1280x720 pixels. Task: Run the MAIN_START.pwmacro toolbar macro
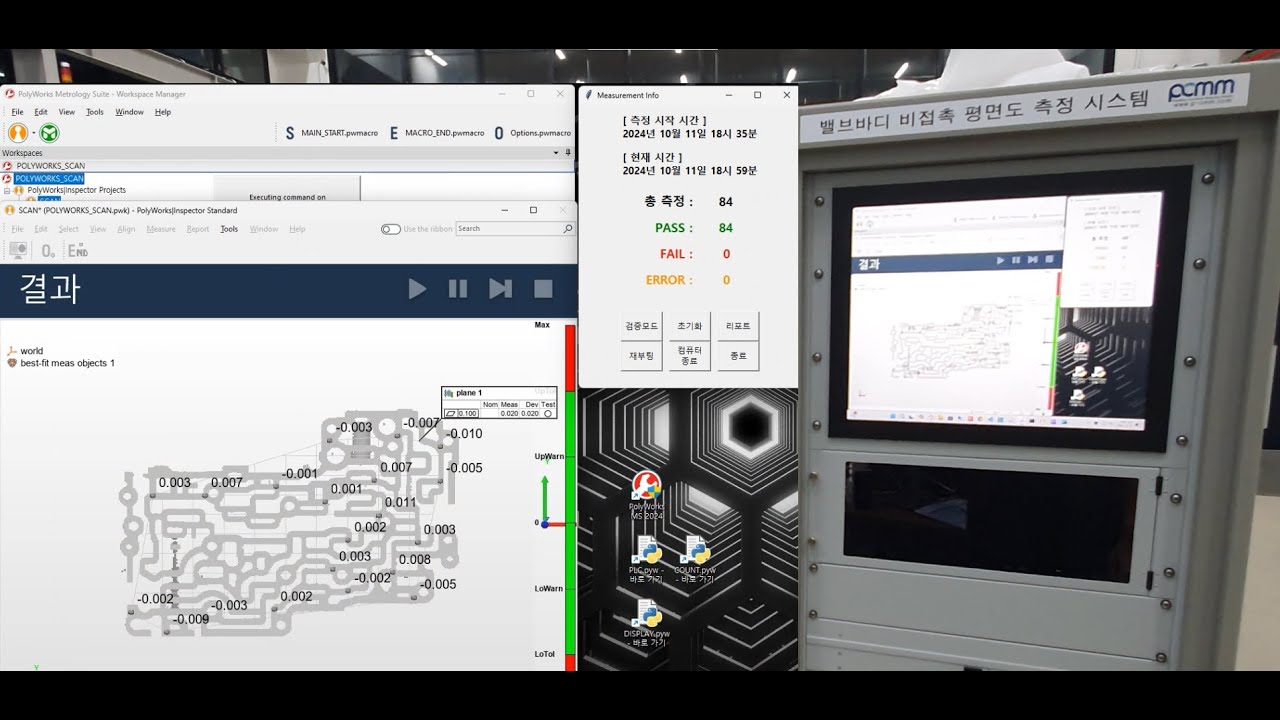(x=331, y=132)
